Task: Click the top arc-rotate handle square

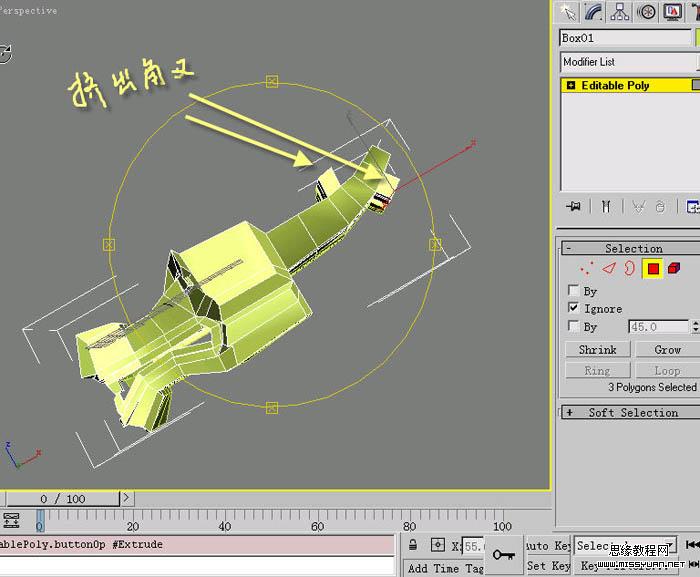Action: pos(272,81)
